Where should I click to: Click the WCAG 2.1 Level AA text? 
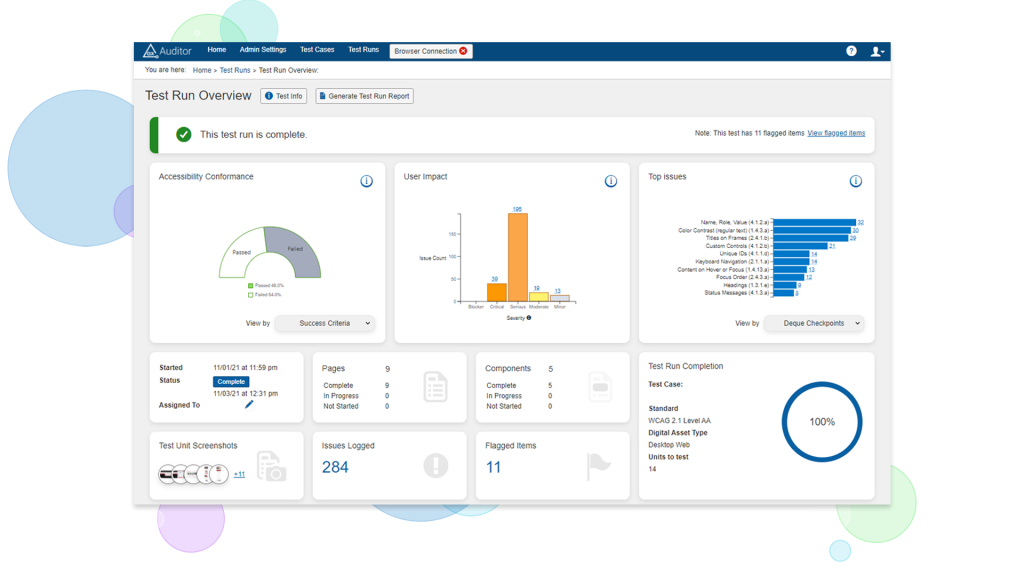tap(679, 421)
